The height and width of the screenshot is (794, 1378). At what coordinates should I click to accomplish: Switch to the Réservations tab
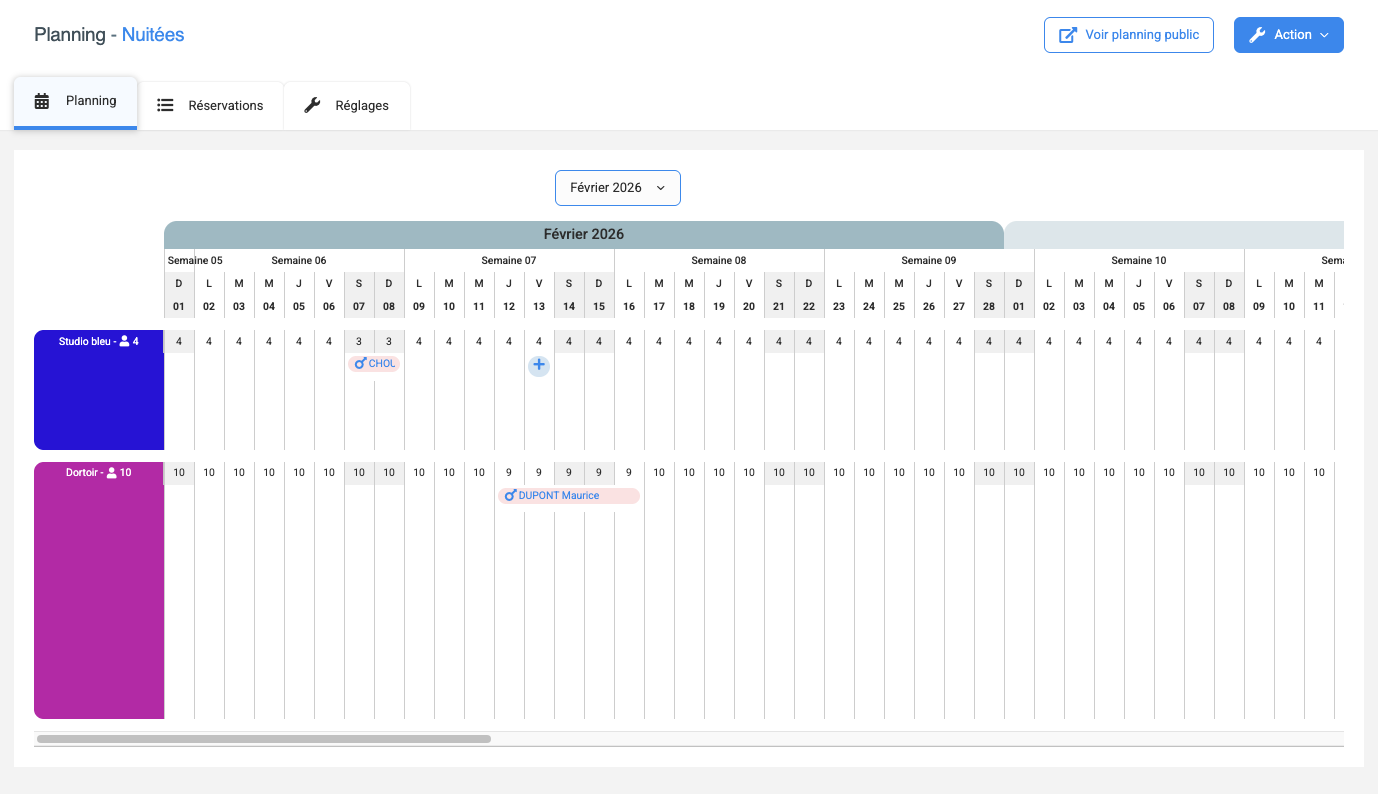[x=211, y=105]
